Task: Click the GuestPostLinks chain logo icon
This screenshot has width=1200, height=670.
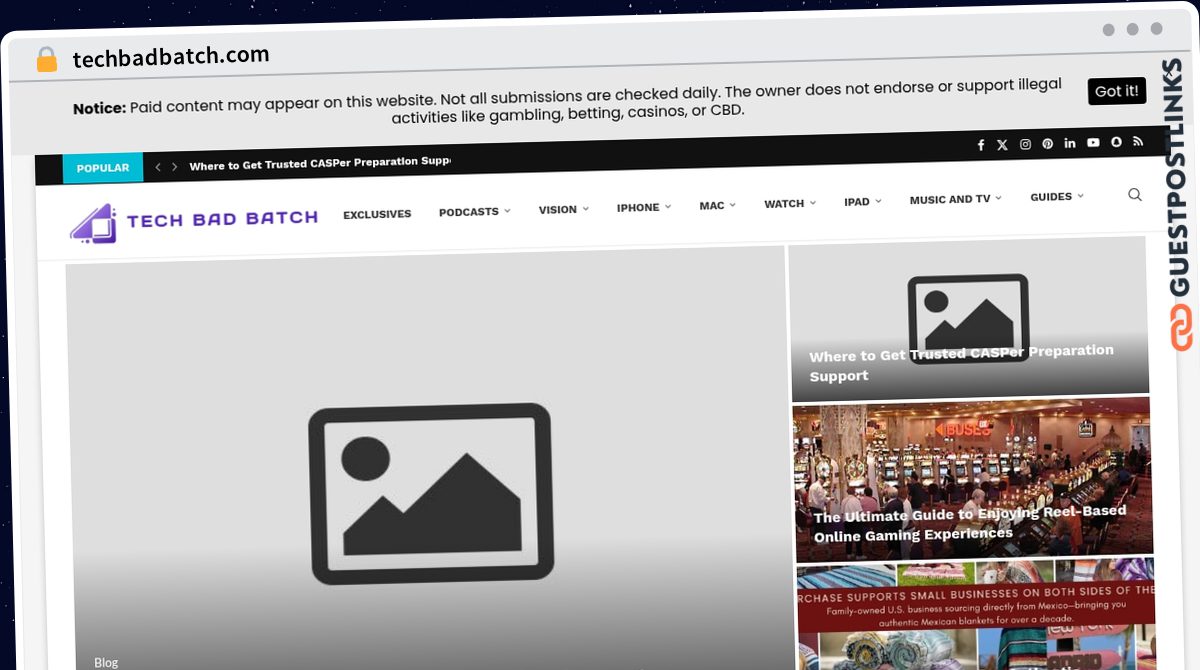Action: point(1181,328)
